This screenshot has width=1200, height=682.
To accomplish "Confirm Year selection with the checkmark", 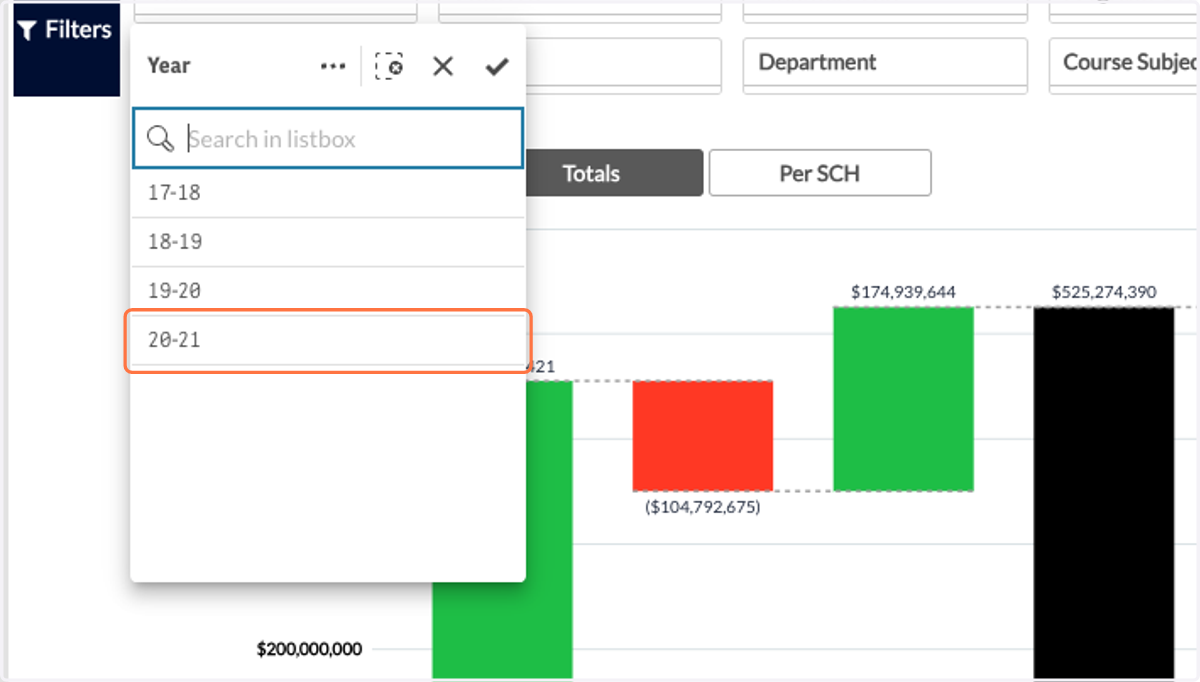I will (x=496, y=67).
